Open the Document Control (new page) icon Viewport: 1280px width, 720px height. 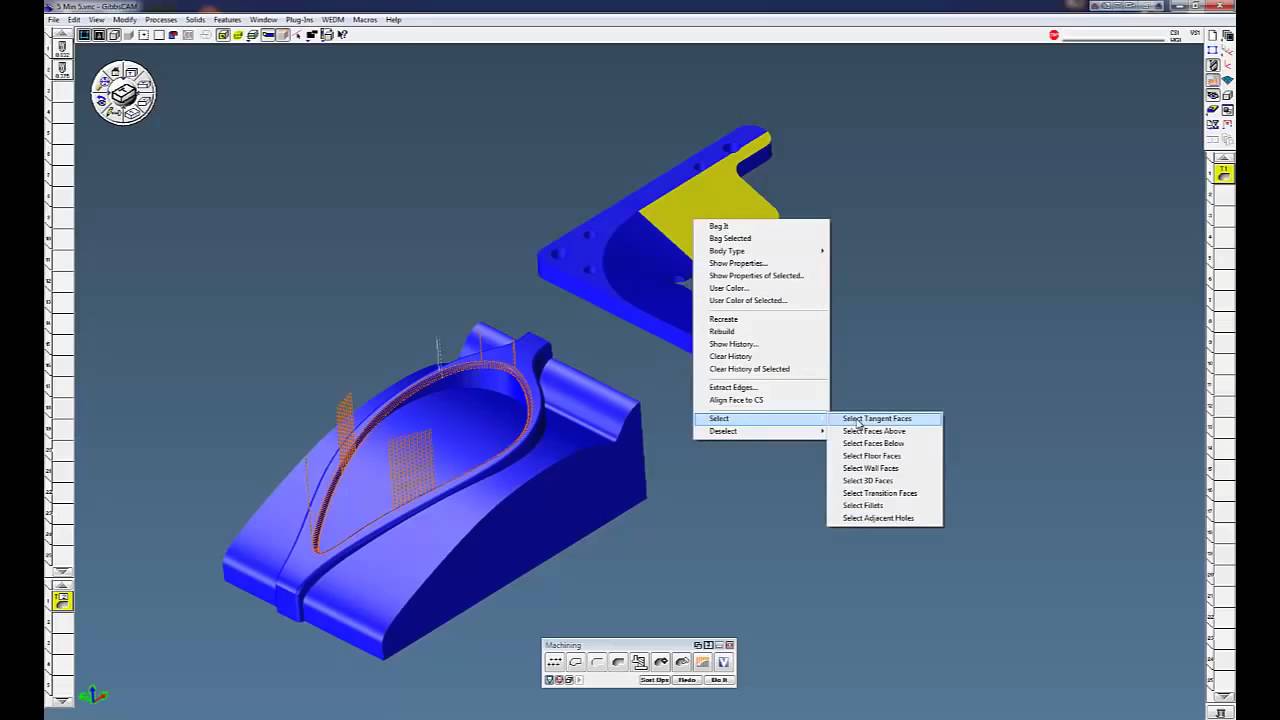1213,35
